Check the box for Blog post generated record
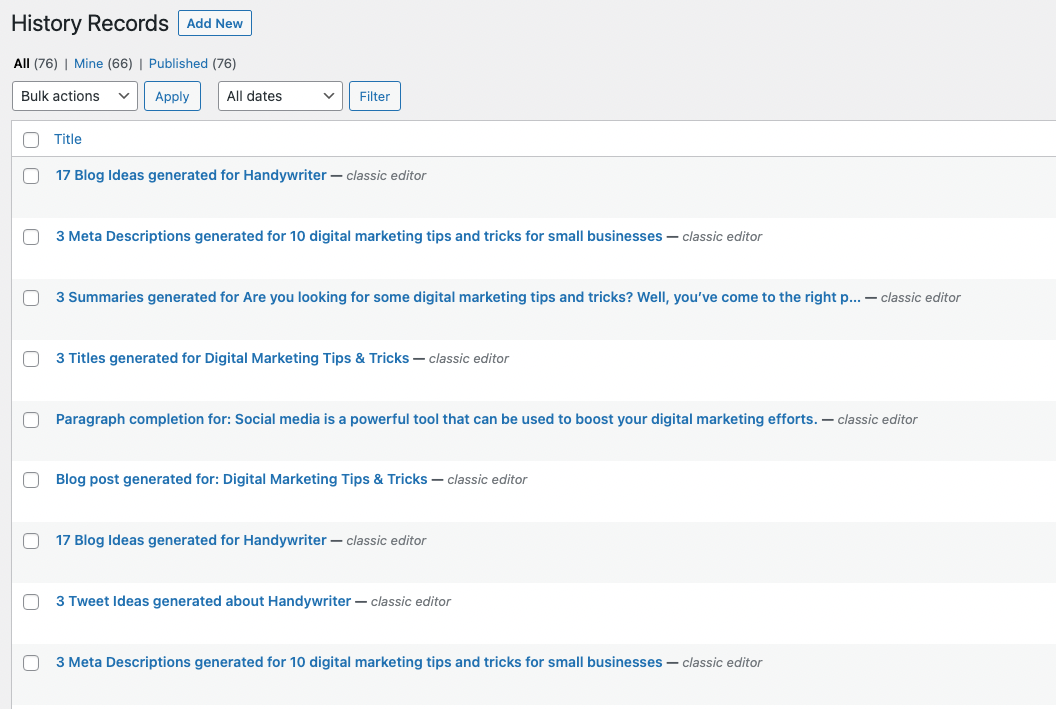The width and height of the screenshot is (1056, 709). [x=30, y=480]
